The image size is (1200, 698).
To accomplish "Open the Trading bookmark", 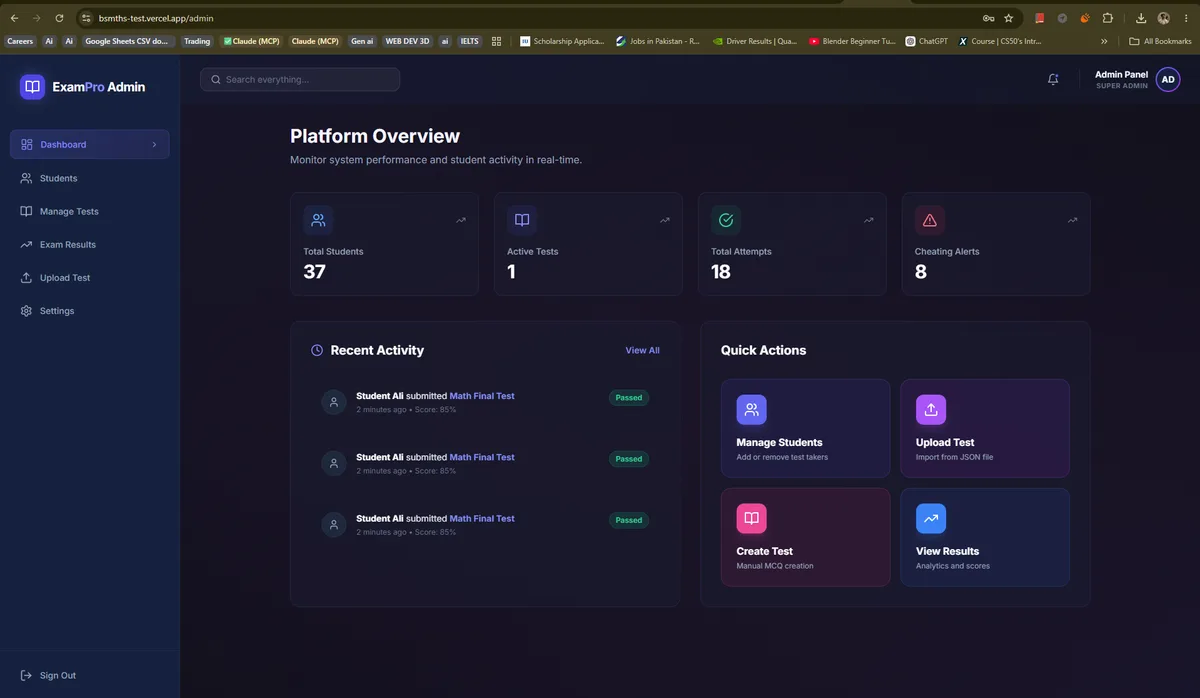I will [x=197, y=41].
